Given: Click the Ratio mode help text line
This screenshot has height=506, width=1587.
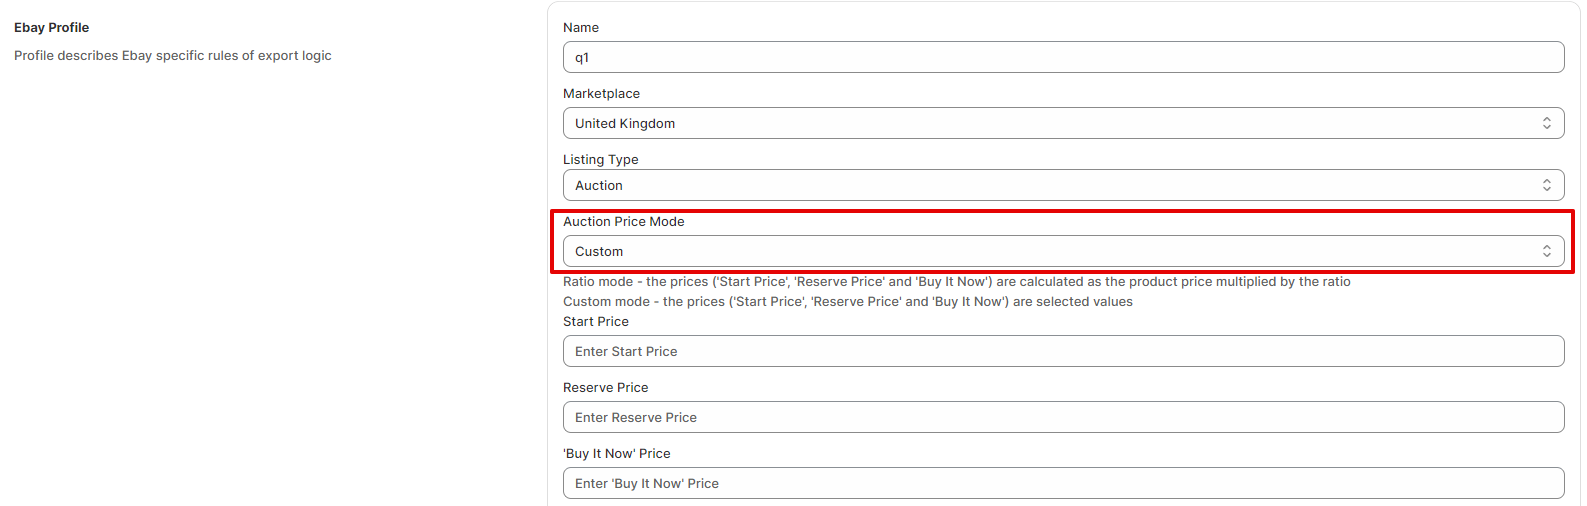Looking at the screenshot, I should 956,281.
